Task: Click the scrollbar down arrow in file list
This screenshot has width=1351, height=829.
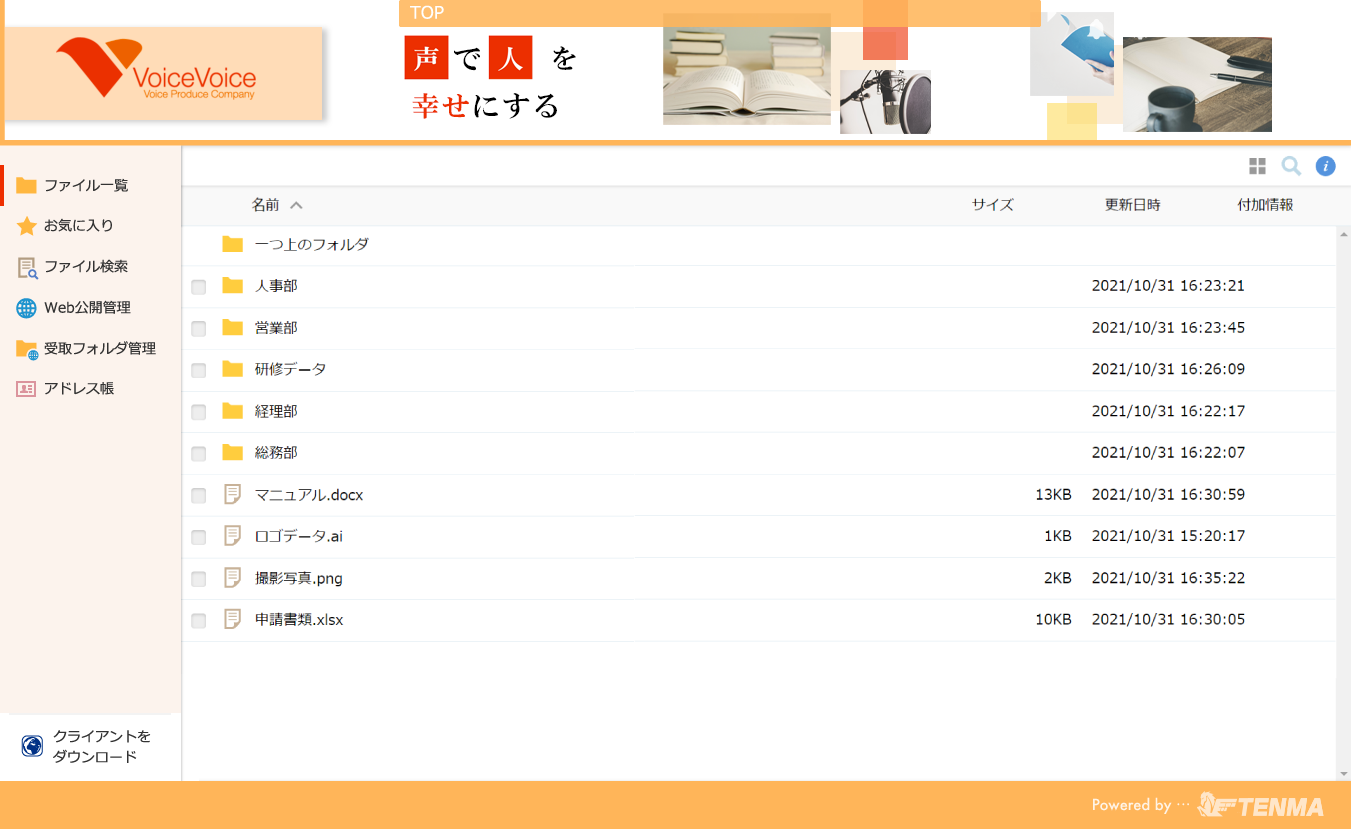Action: coord(1343,773)
